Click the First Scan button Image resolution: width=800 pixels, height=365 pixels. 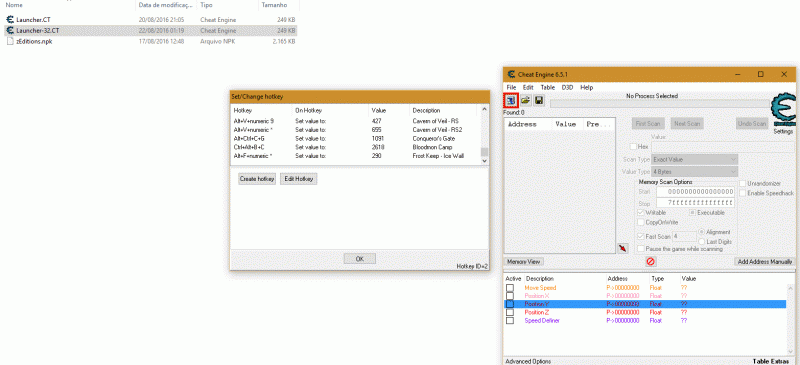click(x=648, y=124)
